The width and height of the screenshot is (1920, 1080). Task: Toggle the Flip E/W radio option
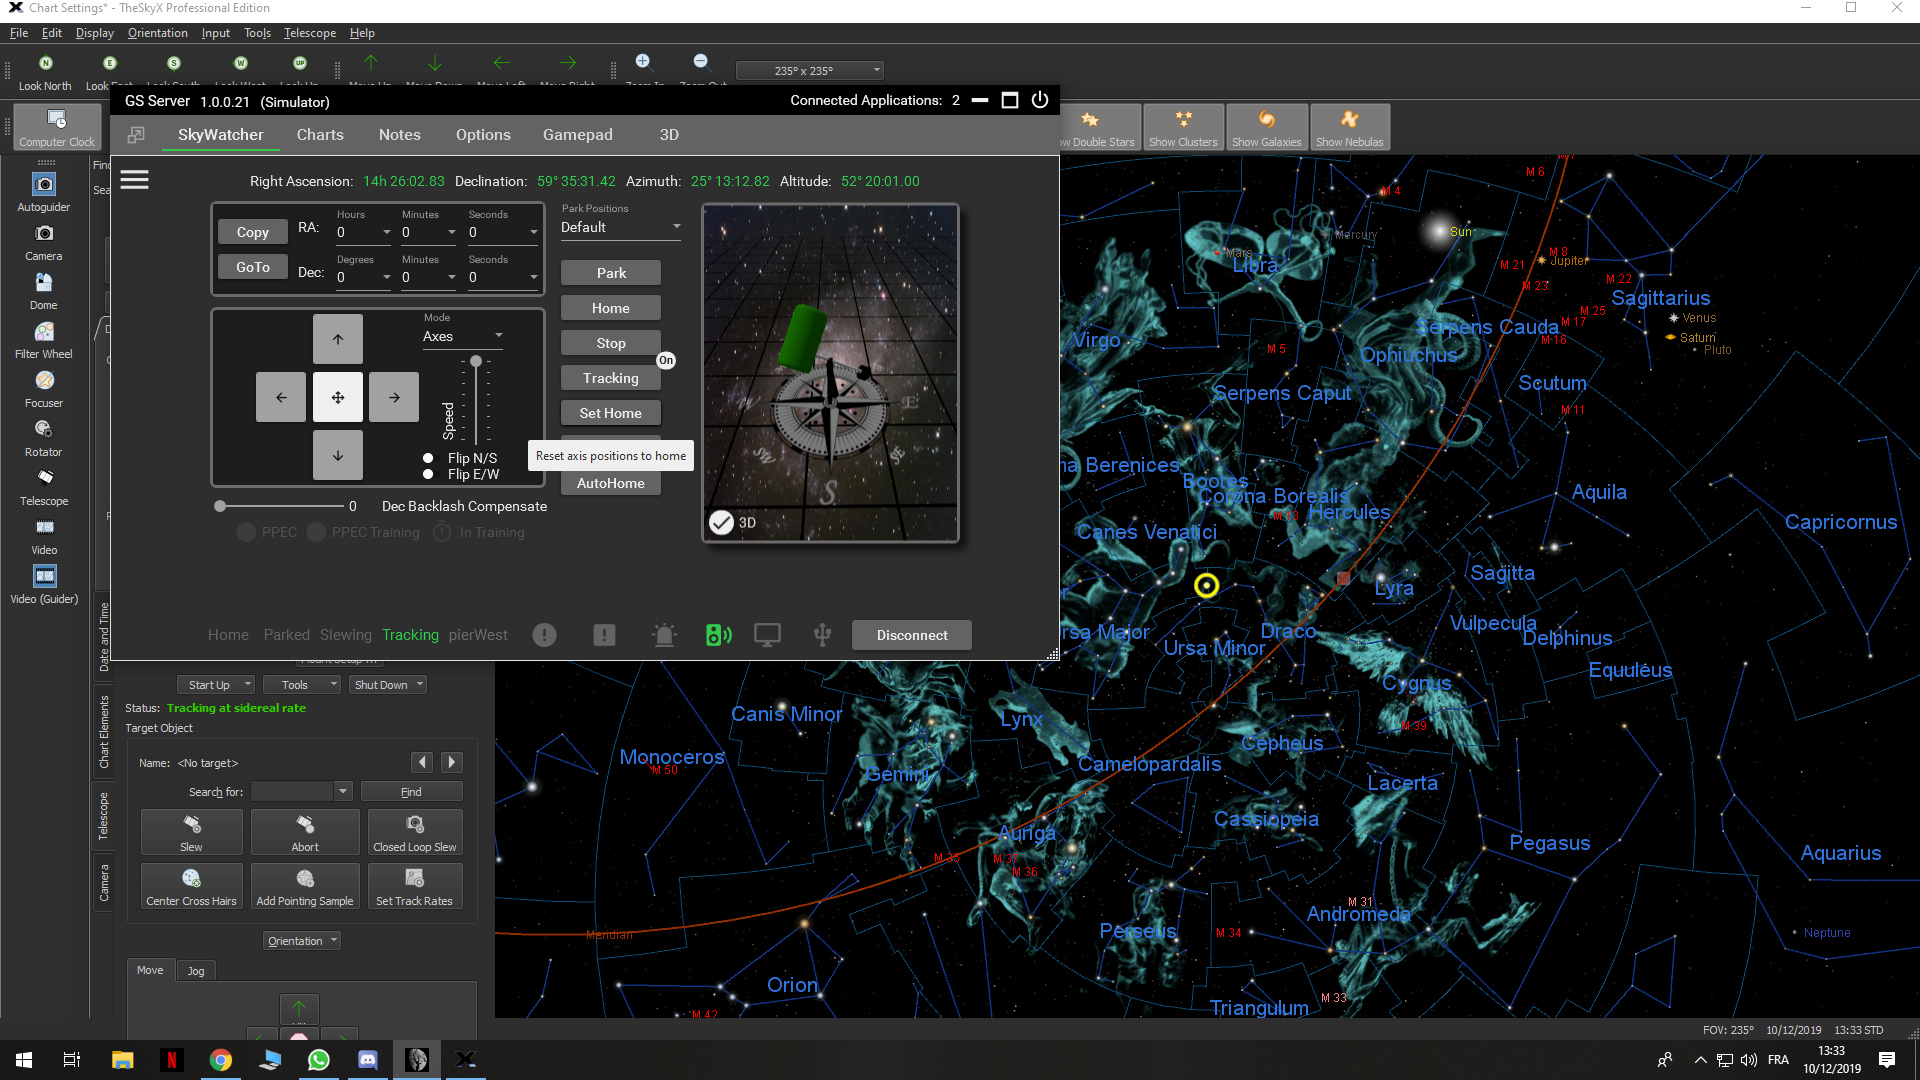point(428,474)
